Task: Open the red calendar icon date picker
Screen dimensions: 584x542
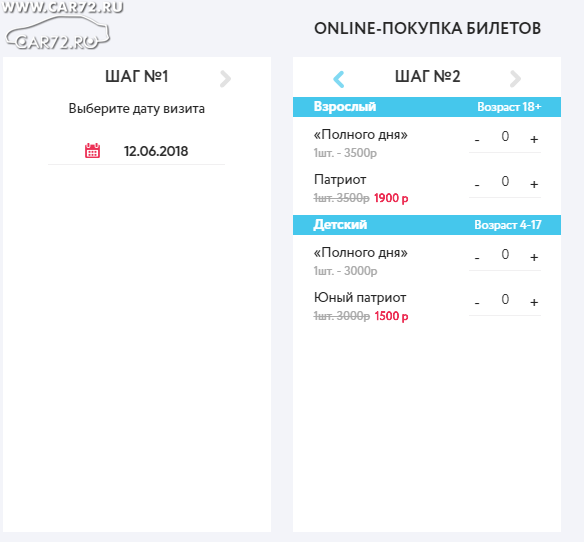Action: click(x=92, y=151)
